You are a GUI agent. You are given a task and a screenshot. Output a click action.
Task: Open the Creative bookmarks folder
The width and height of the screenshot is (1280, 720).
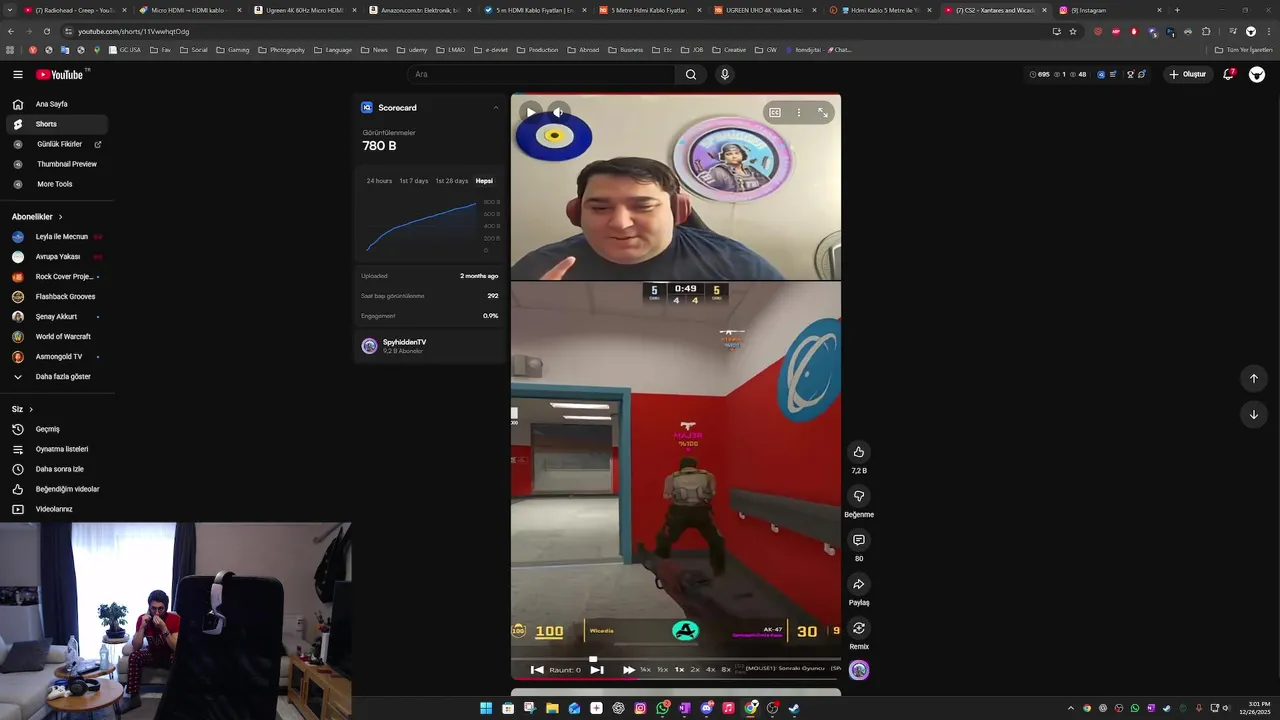[730, 49]
